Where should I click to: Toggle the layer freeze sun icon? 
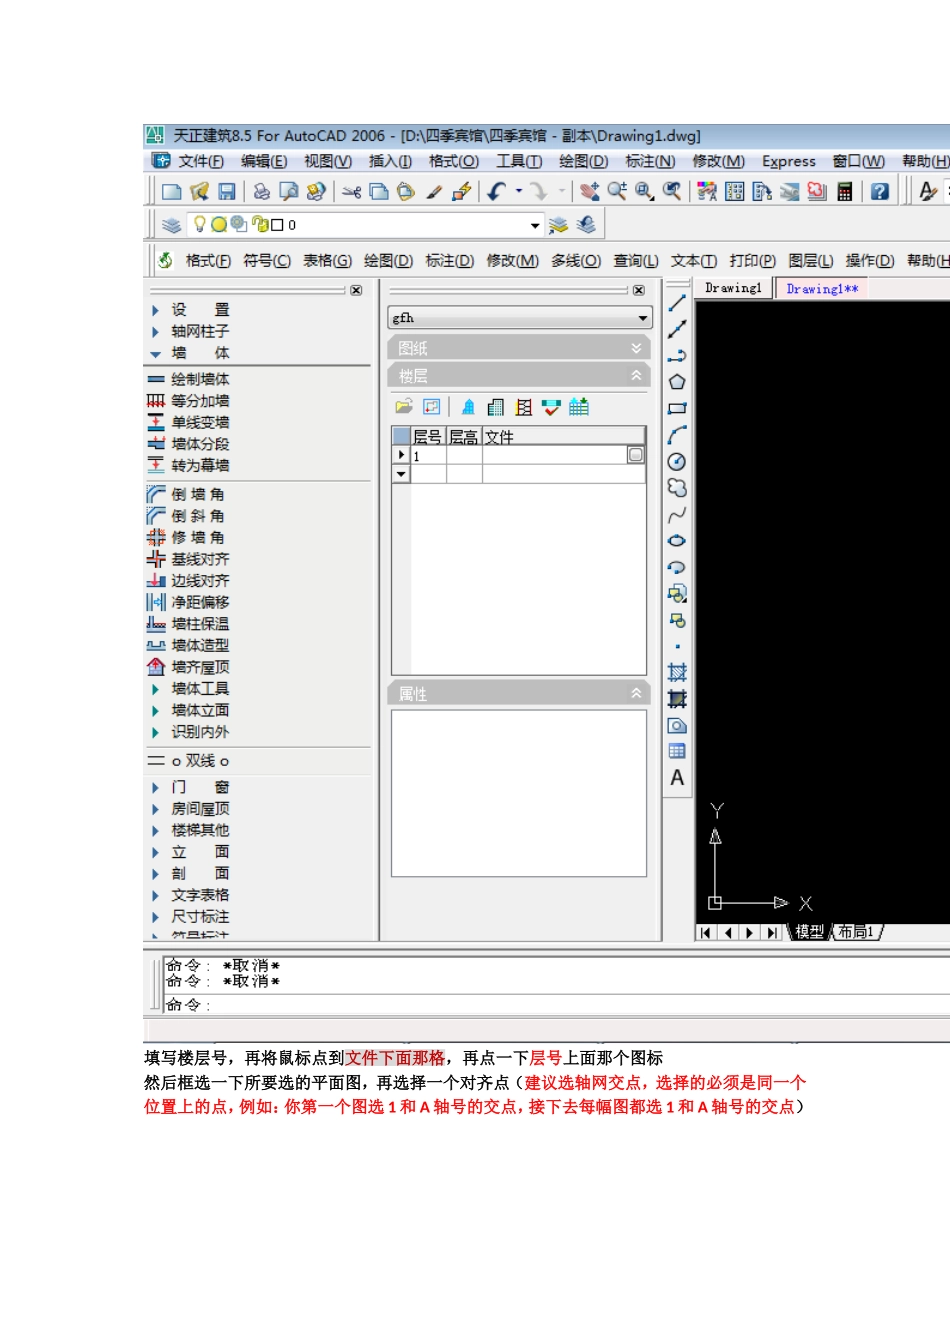click(x=219, y=225)
